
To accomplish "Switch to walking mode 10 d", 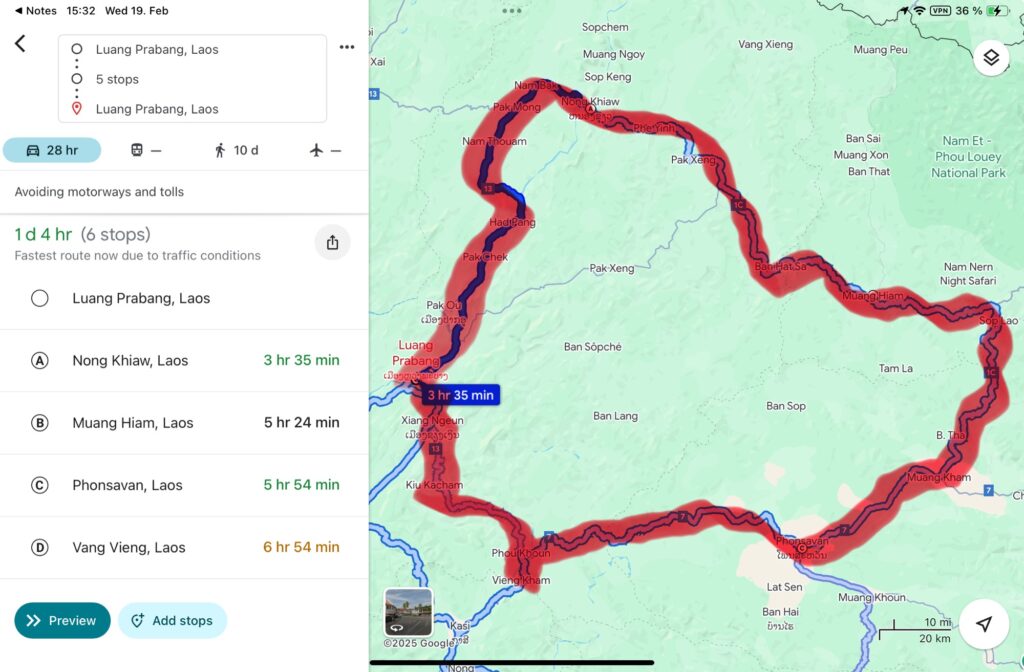I will 236,150.
